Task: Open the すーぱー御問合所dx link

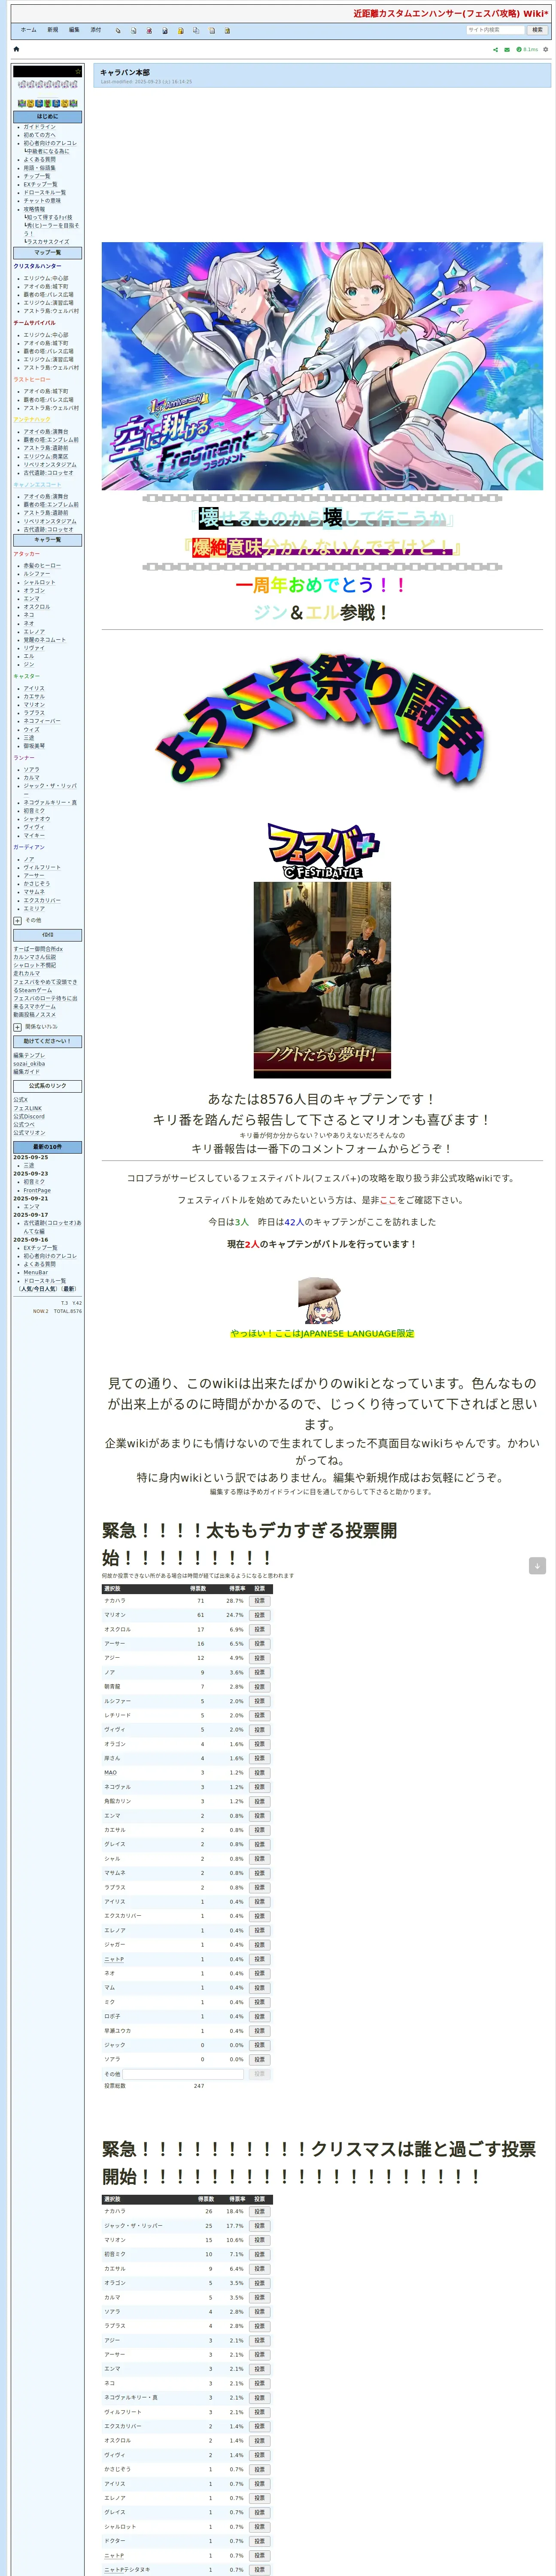Action: pyautogui.click(x=38, y=949)
